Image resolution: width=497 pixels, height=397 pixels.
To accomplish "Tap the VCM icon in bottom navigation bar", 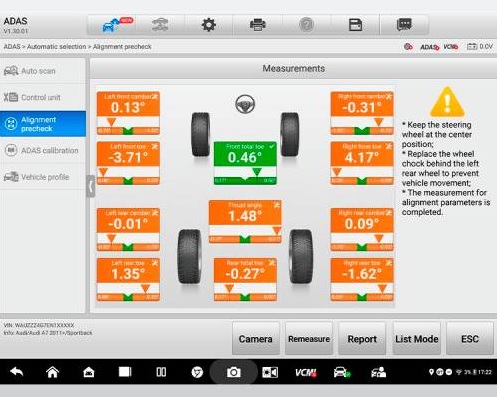I will (306, 372).
